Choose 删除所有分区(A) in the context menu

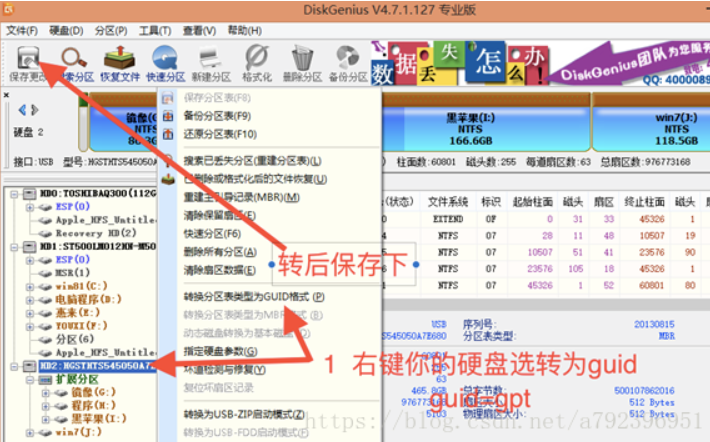[x=220, y=252]
